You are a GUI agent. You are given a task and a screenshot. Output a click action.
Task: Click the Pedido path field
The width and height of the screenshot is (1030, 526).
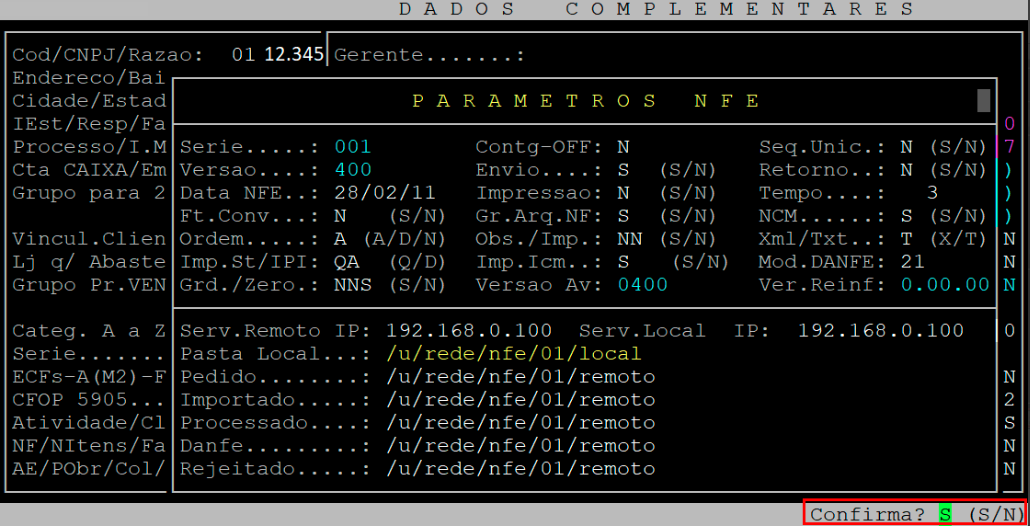tap(520, 377)
